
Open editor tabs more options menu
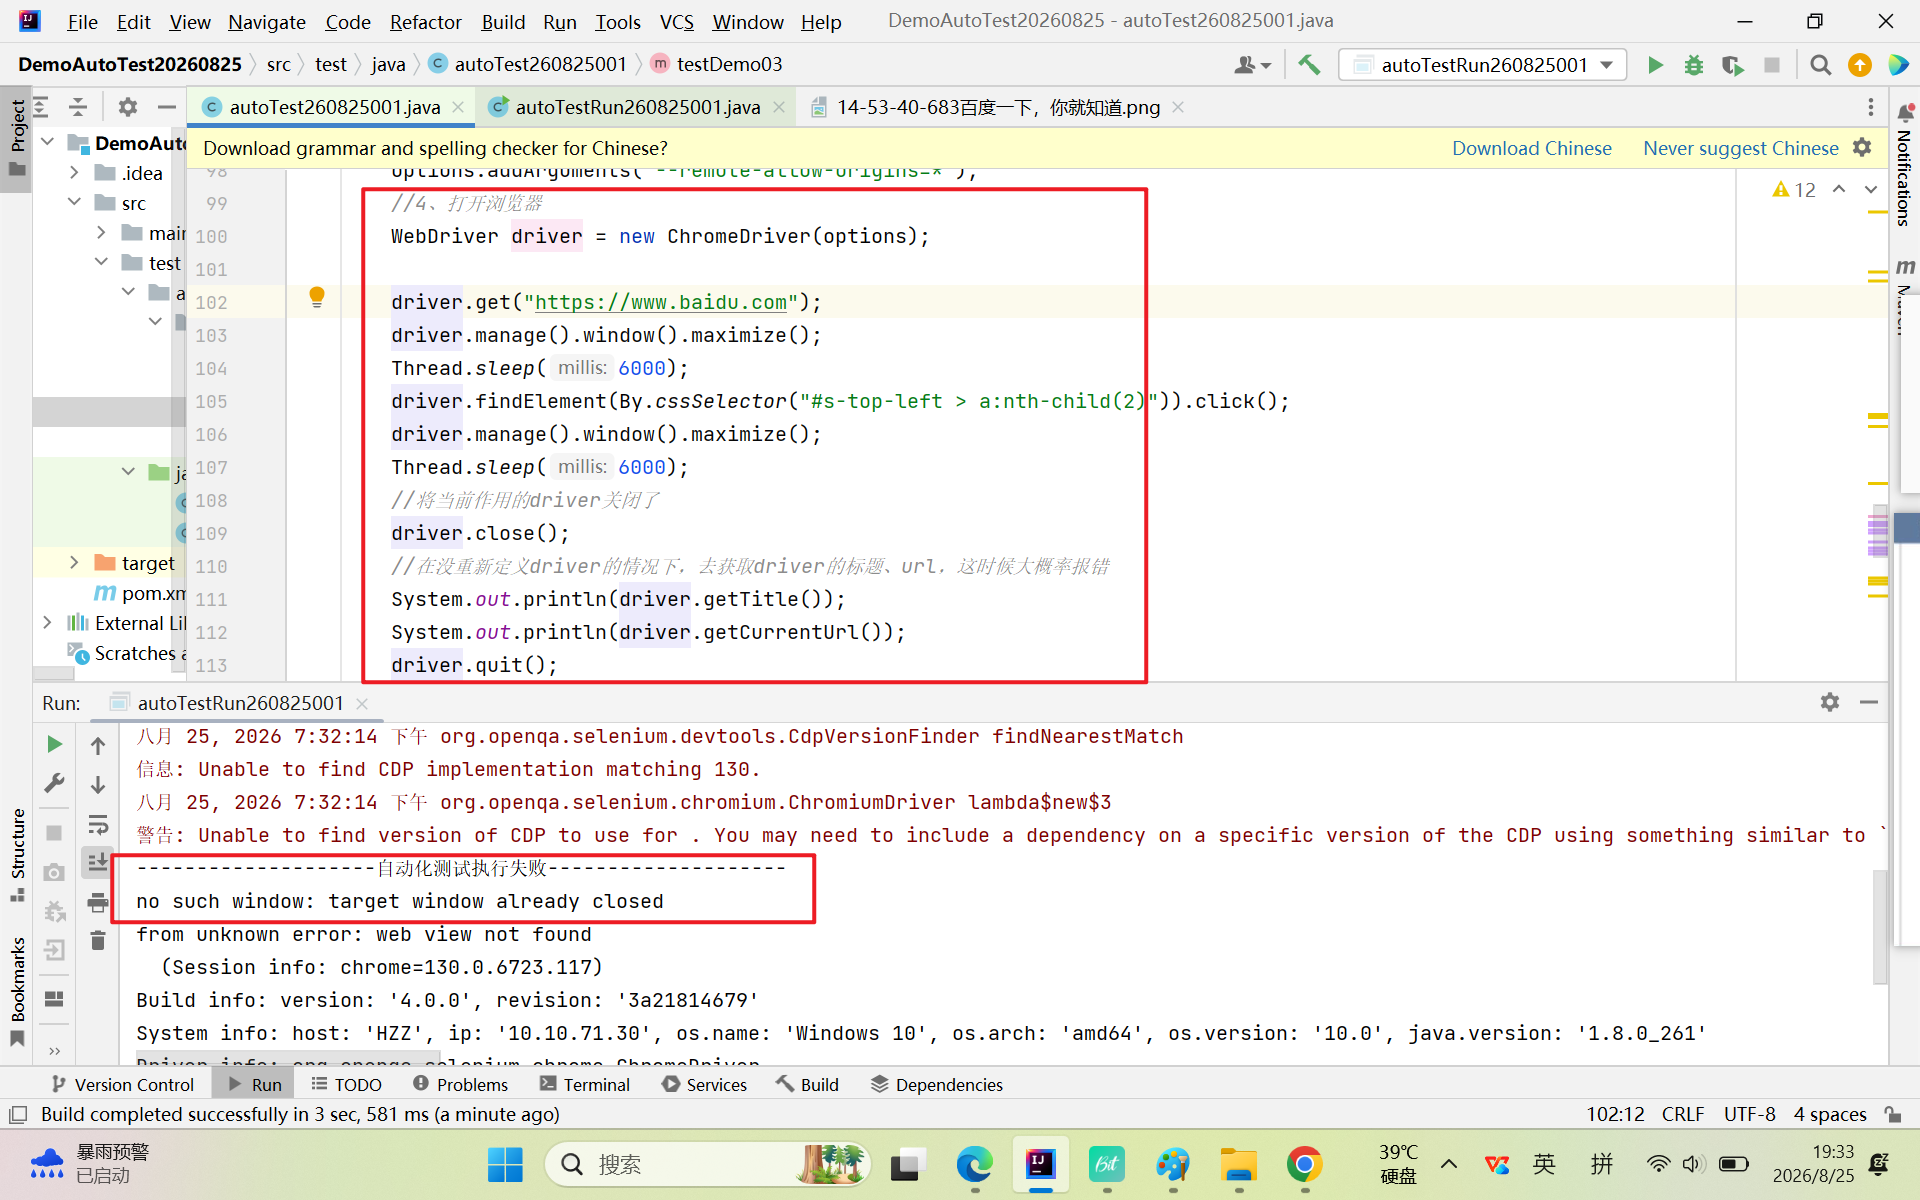[x=1871, y=107]
